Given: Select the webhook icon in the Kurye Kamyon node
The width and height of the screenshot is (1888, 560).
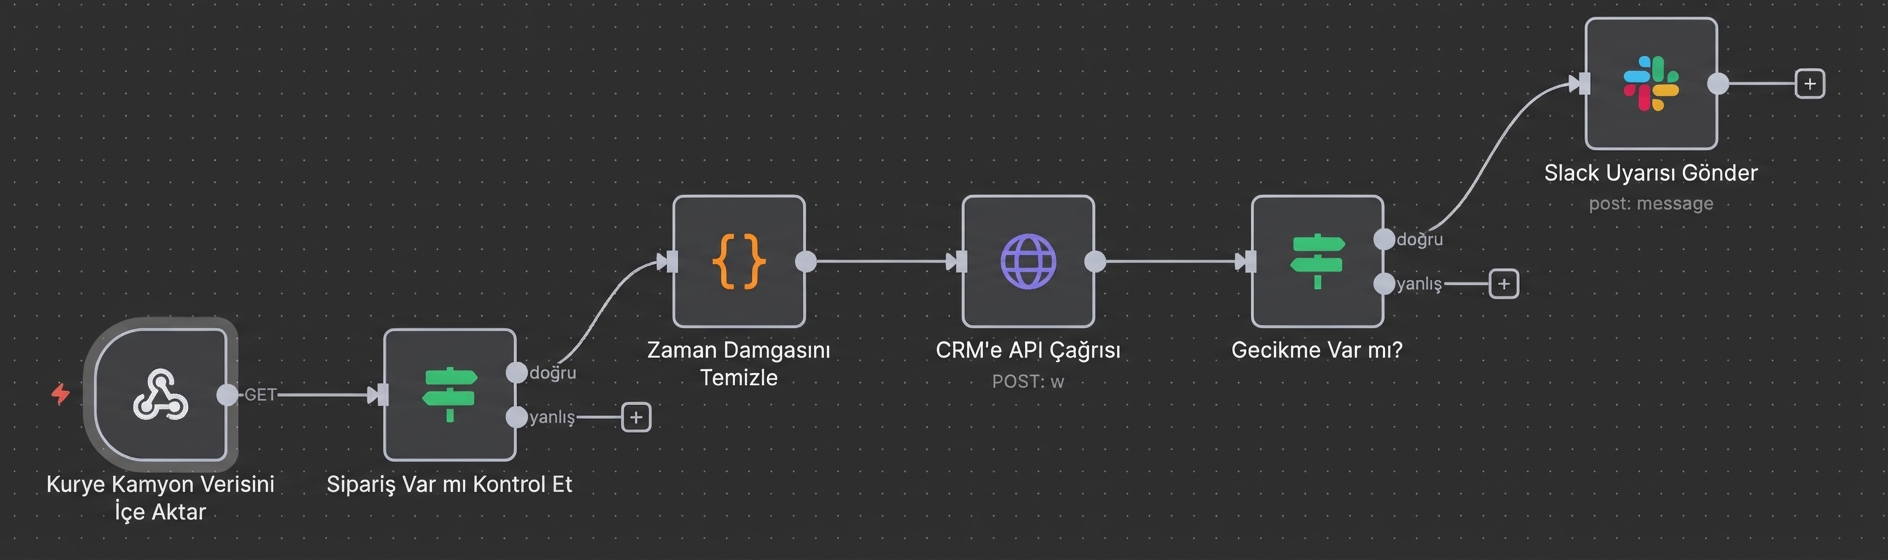Looking at the screenshot, I should click(x=160, y=394).
